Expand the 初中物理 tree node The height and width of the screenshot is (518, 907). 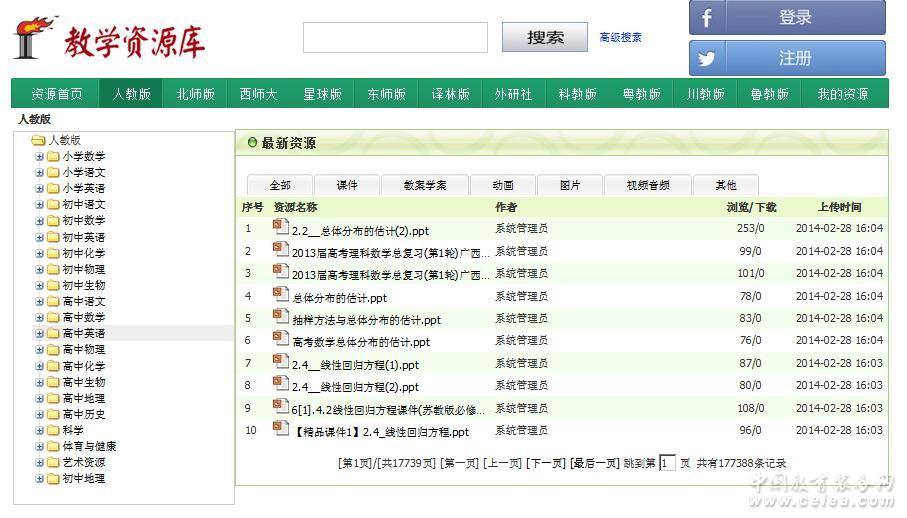point(40,269)
